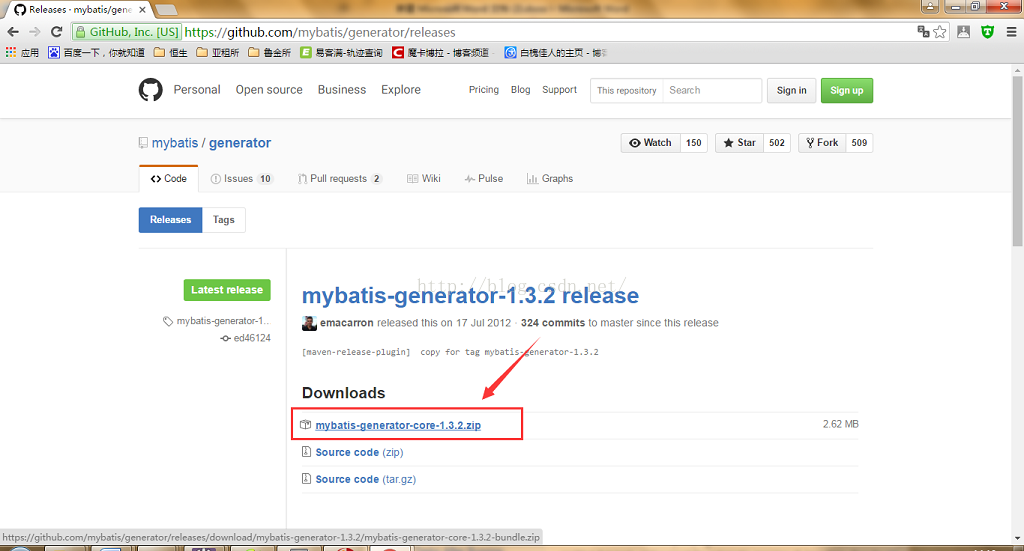Open the mybatis-generator-1... tag link

coord(216,321)
